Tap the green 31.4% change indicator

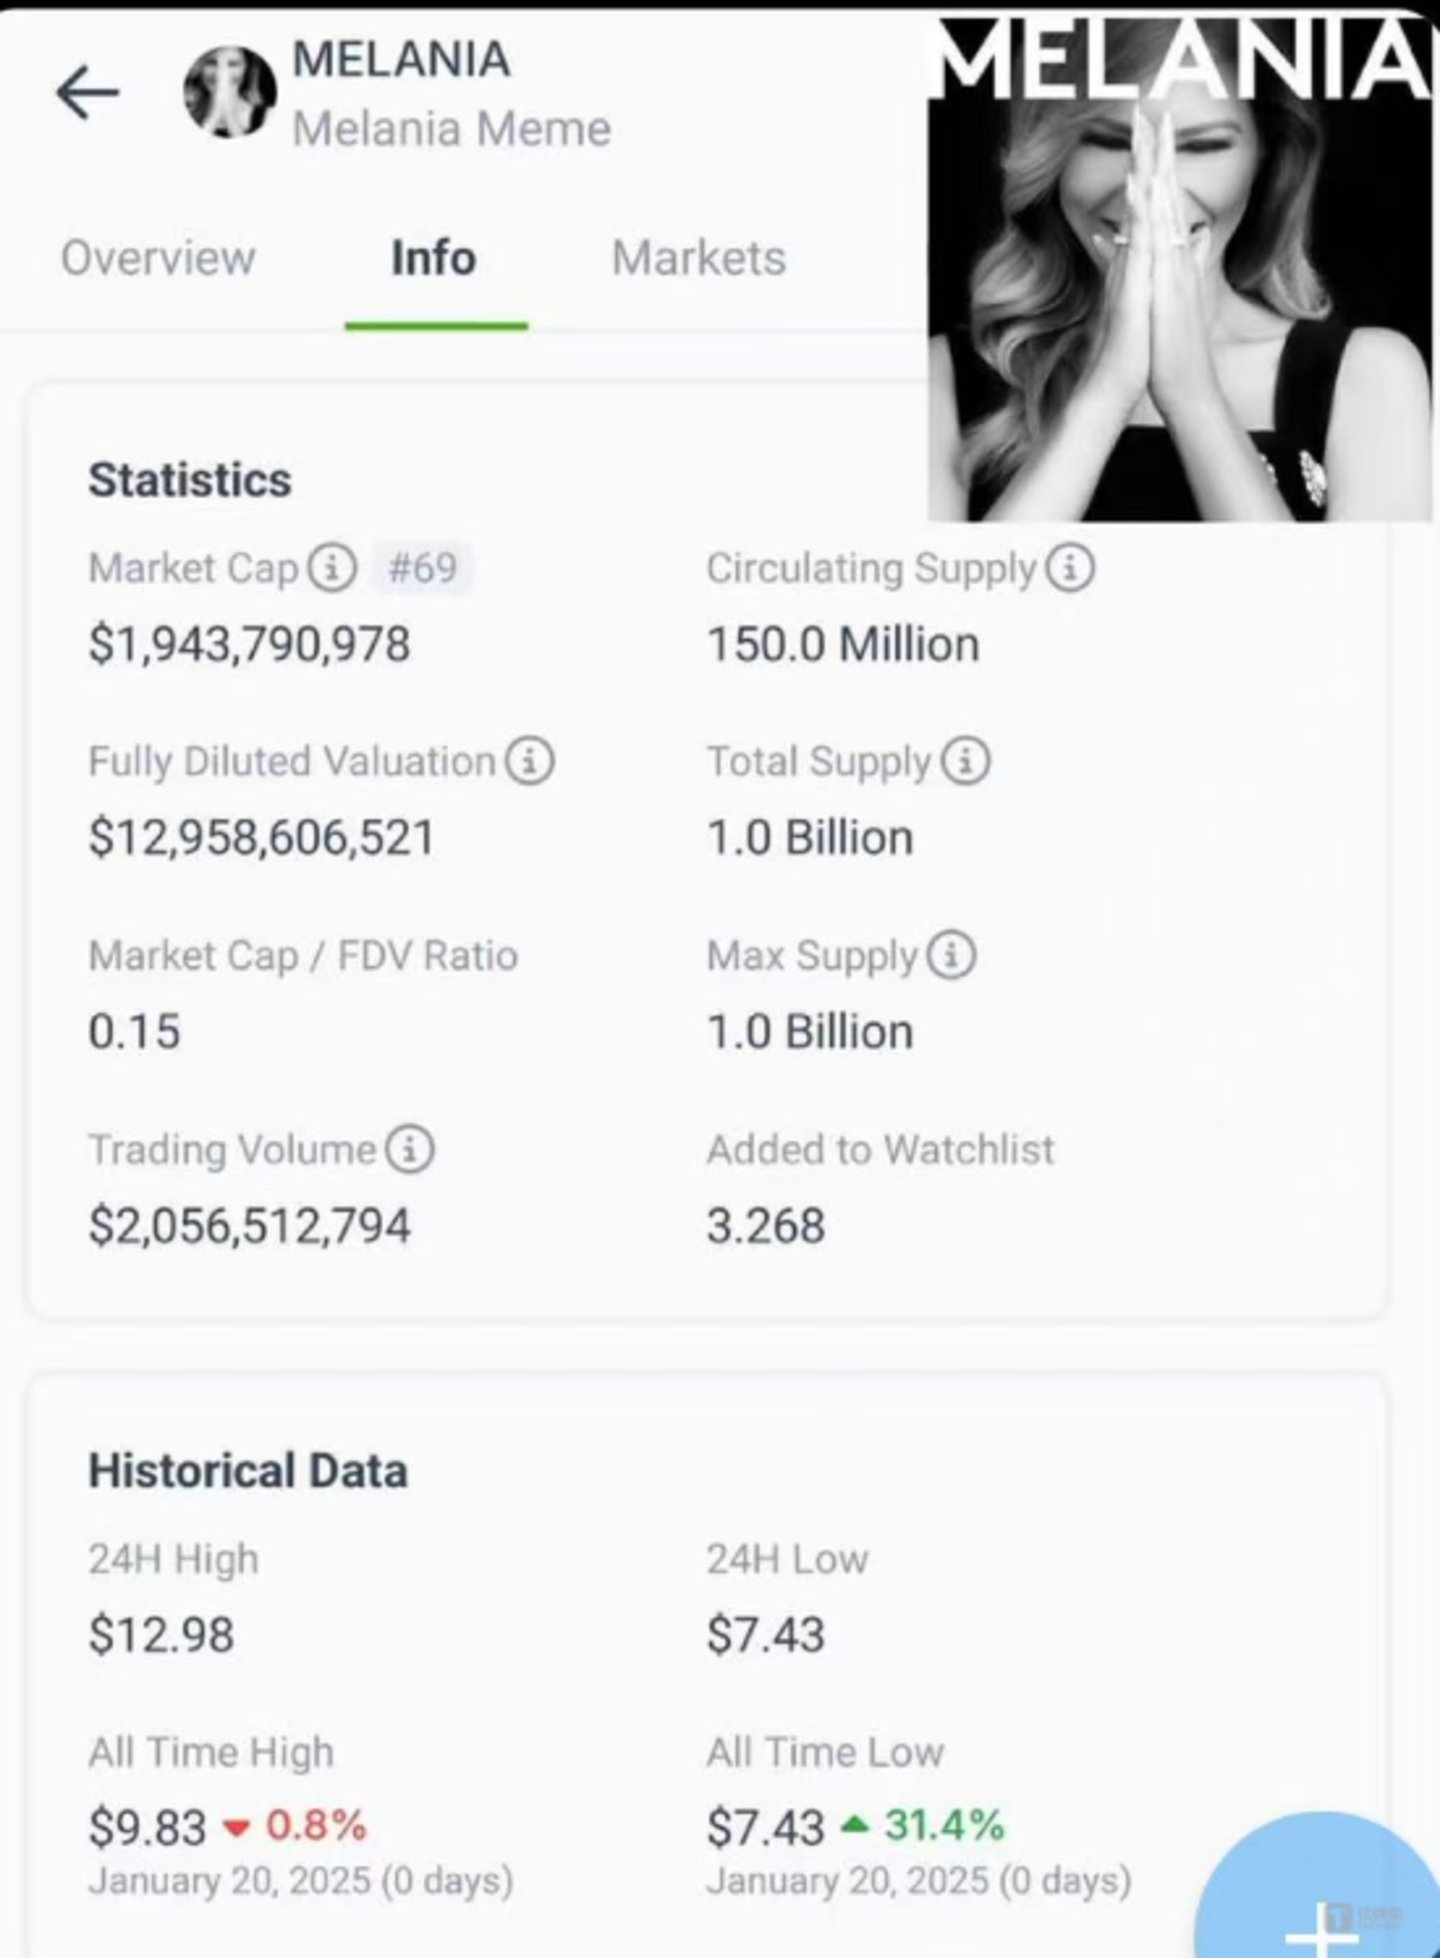click(944, 1826)
